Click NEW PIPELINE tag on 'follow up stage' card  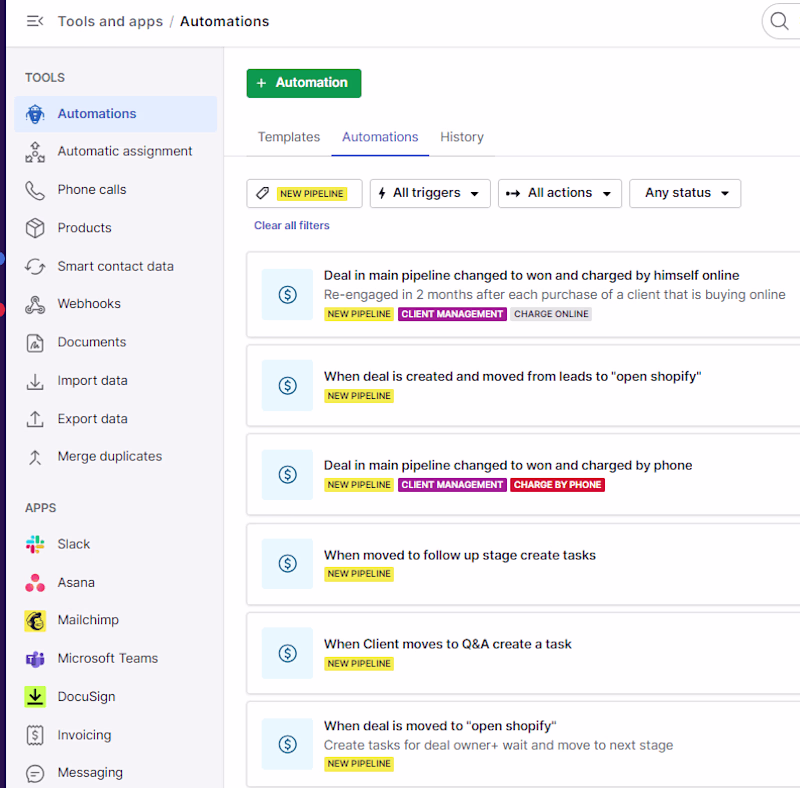coord(359,574)
